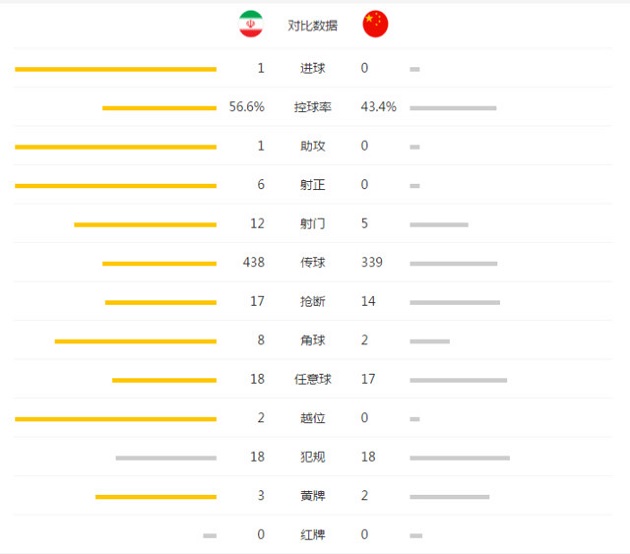The width and height of the screenshot is (630, 554).
Task: Select the 任意球 row label
Action: coord(313,379)
